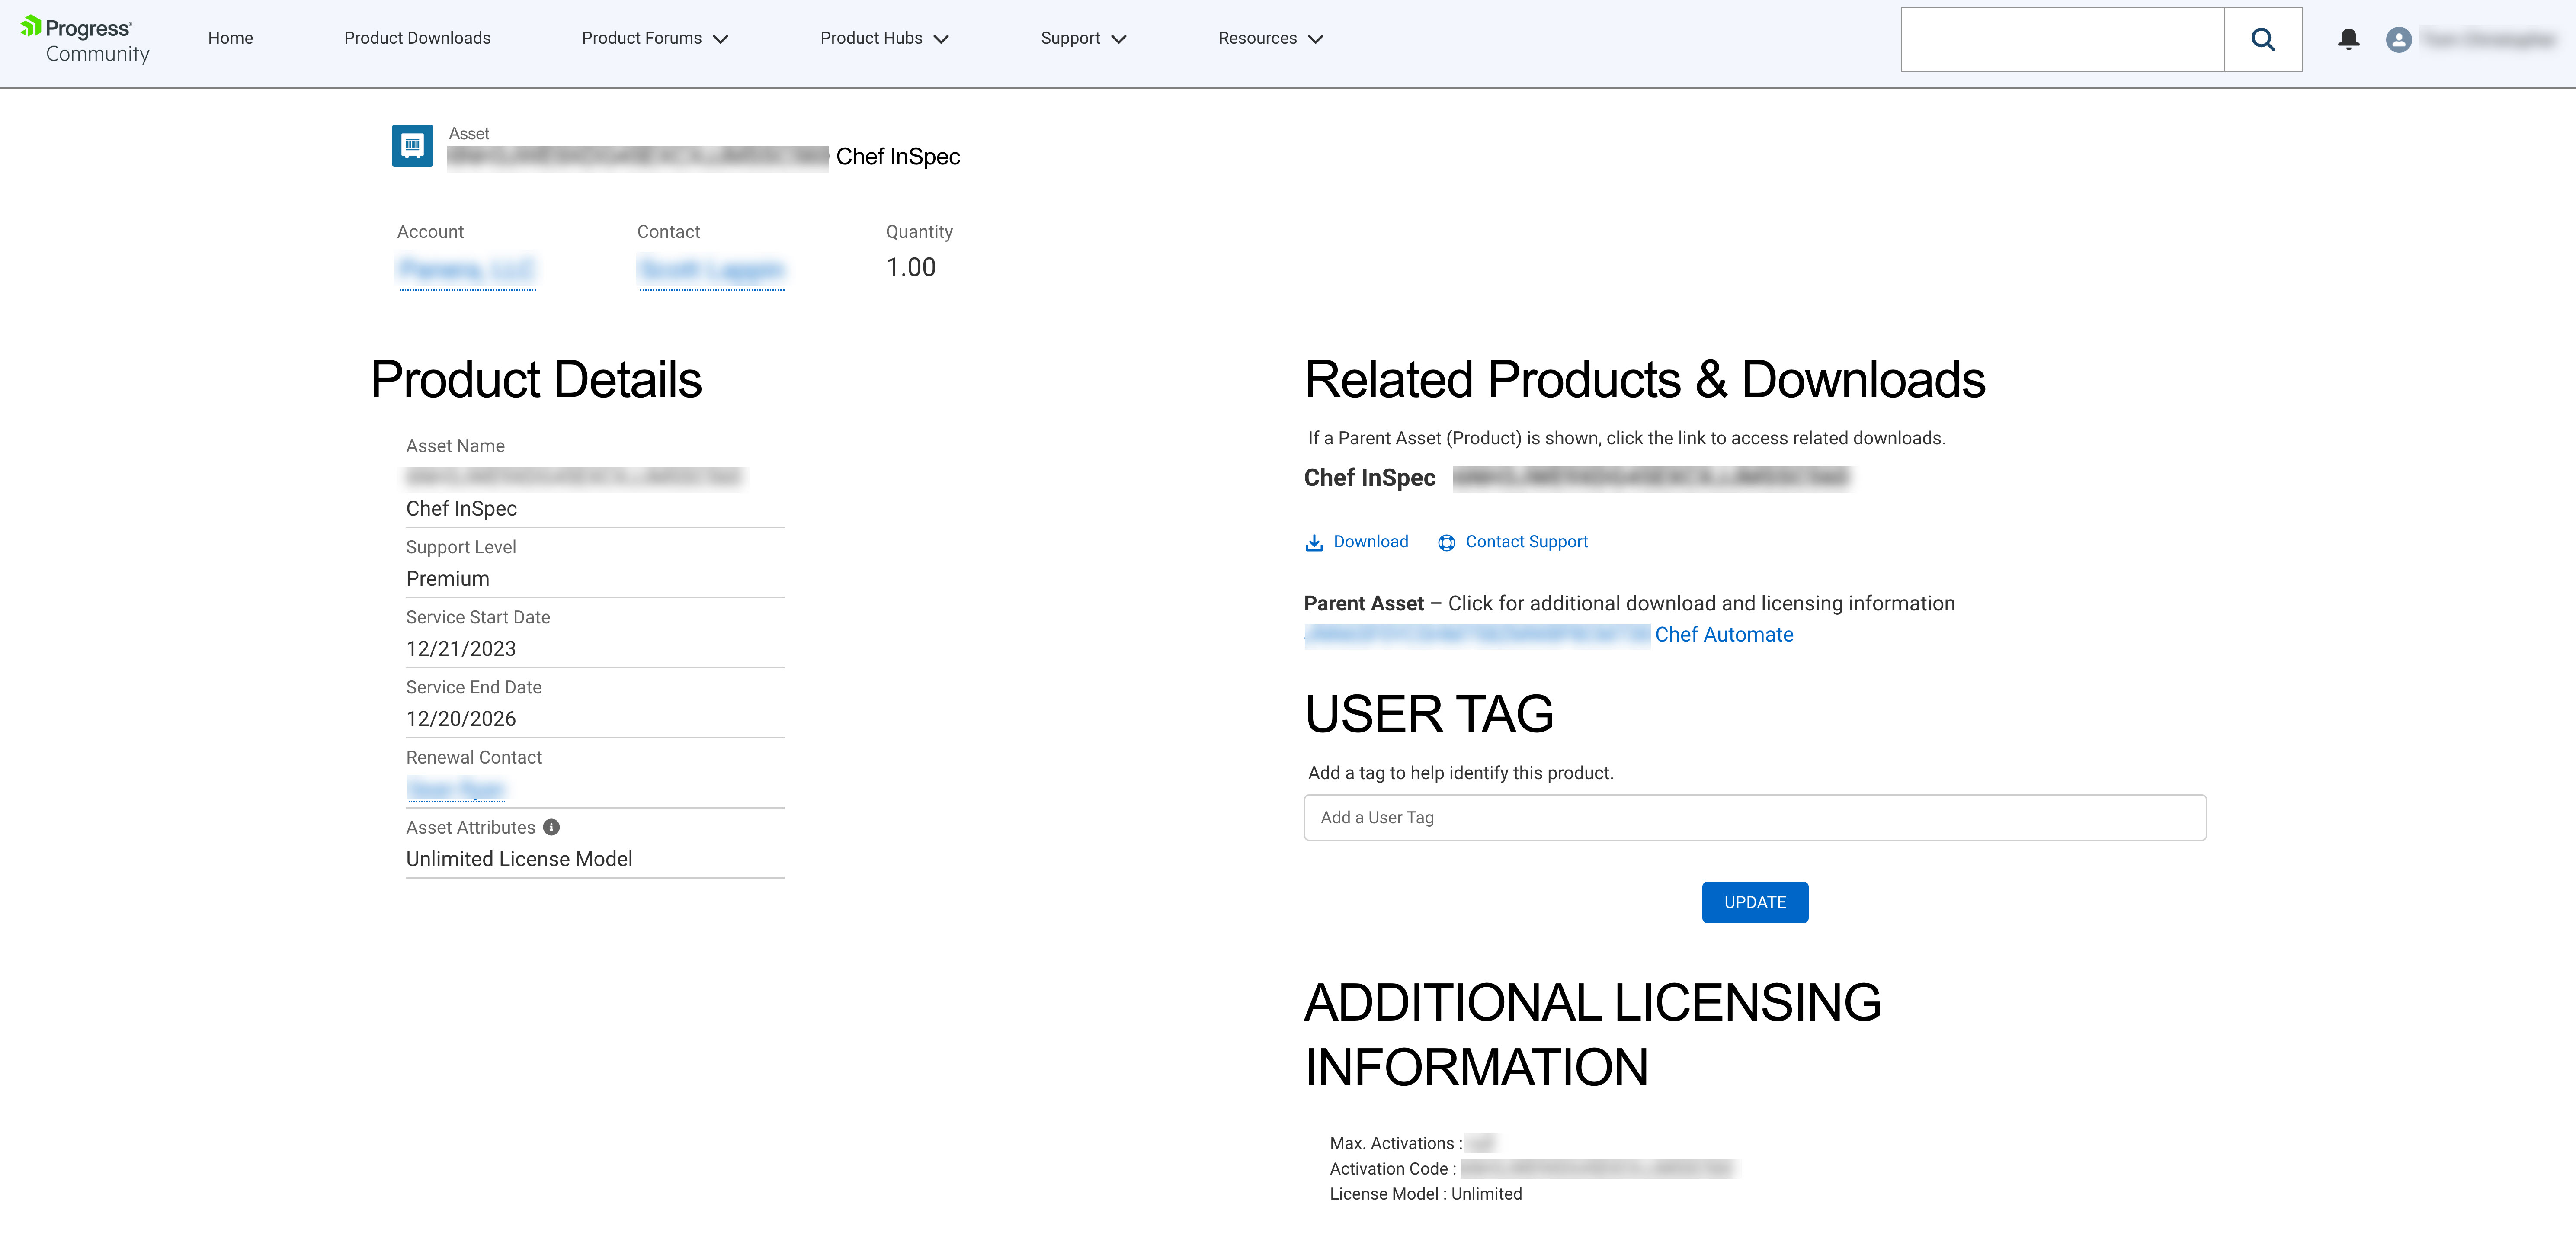
Task: Click the blue Asset record icon
Action: [412, 146]
